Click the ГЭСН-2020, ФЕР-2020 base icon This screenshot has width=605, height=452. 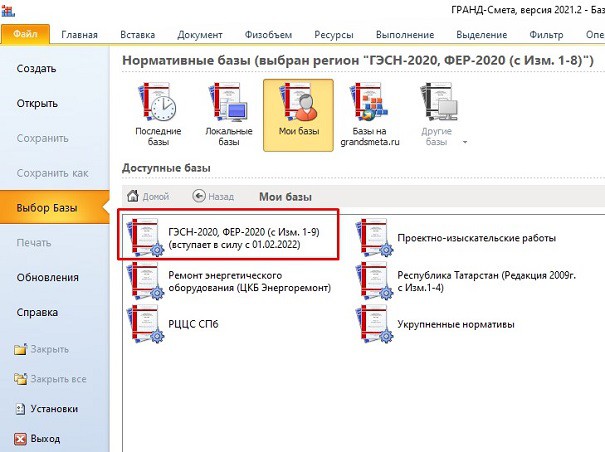[146, 238]
